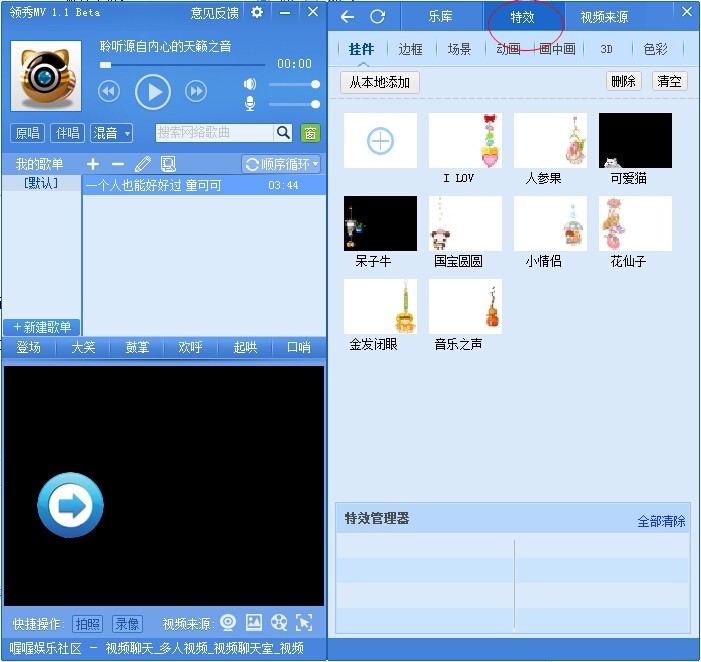Click the play button in the player
The image size is (701, 662).
[153, 92]
